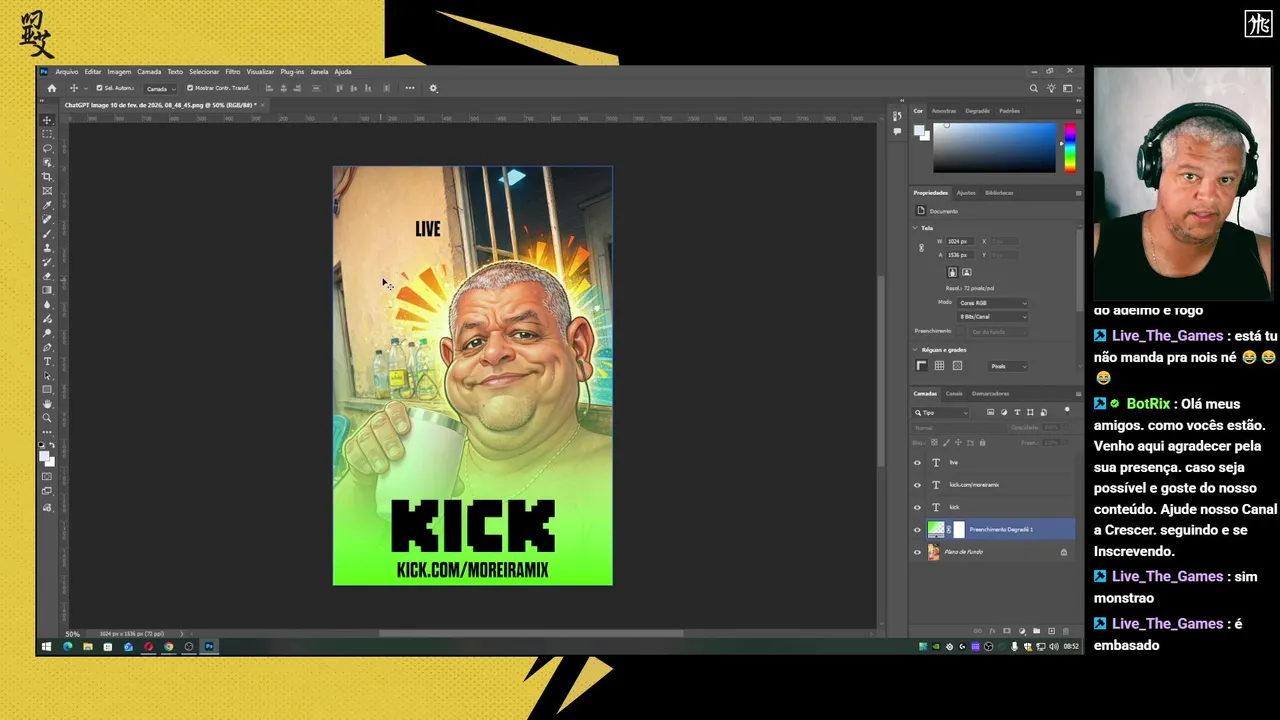Hide the 'kick' text layer
The height and width of the screenshot is (720, 1280).
coord(917,507)
